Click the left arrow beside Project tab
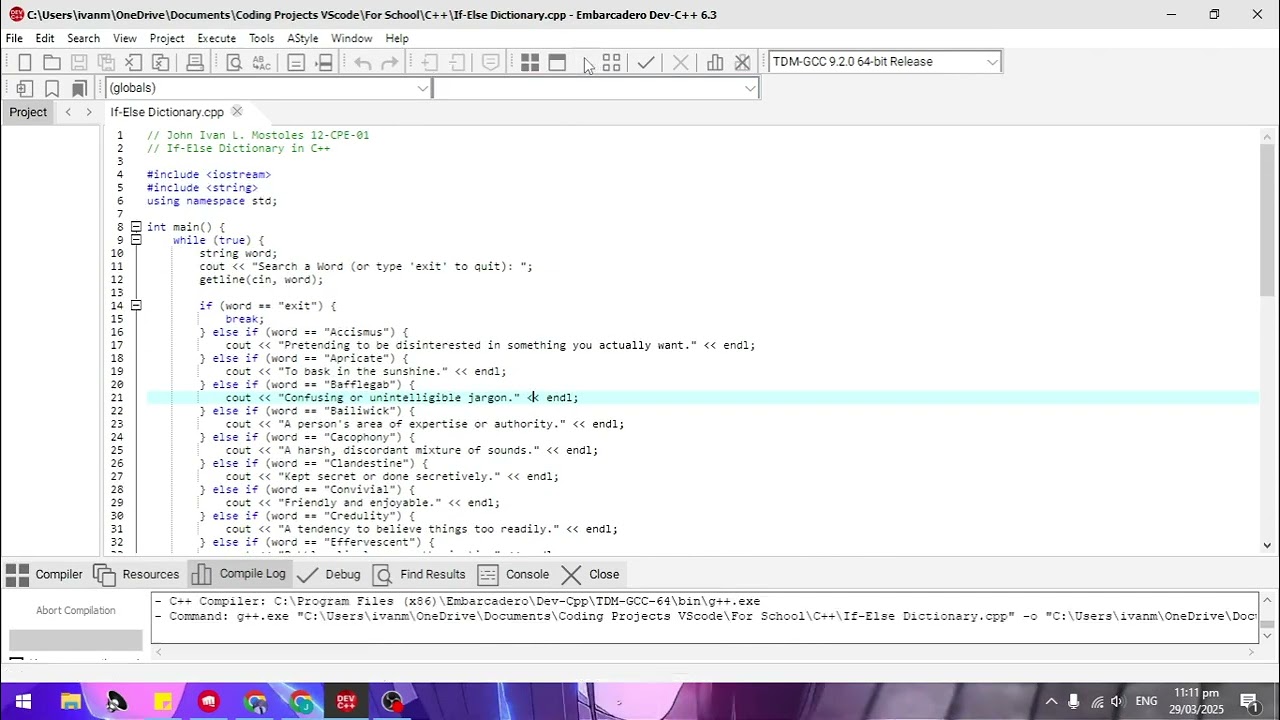This screenshot has width=1280, height=720. click(x=68, y=112)
